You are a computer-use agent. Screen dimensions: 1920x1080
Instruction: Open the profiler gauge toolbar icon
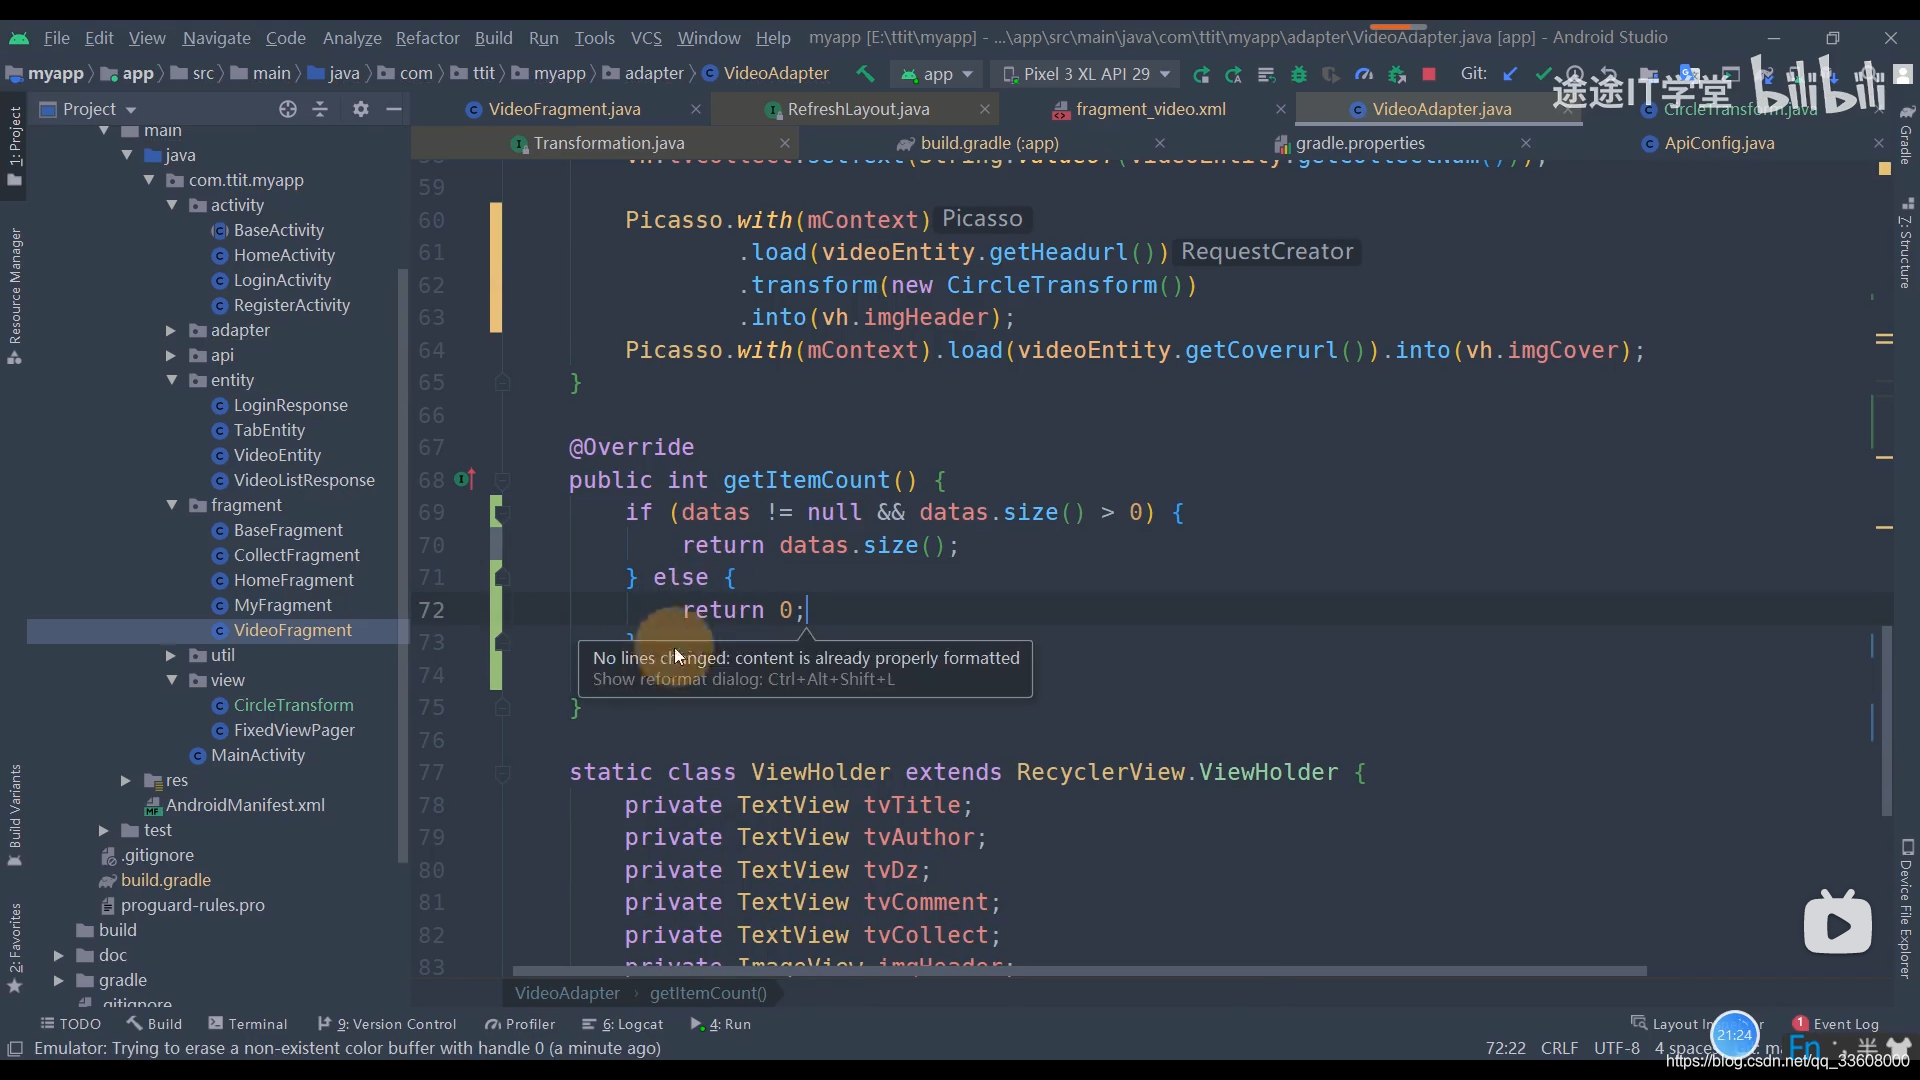click(1364, 74)
